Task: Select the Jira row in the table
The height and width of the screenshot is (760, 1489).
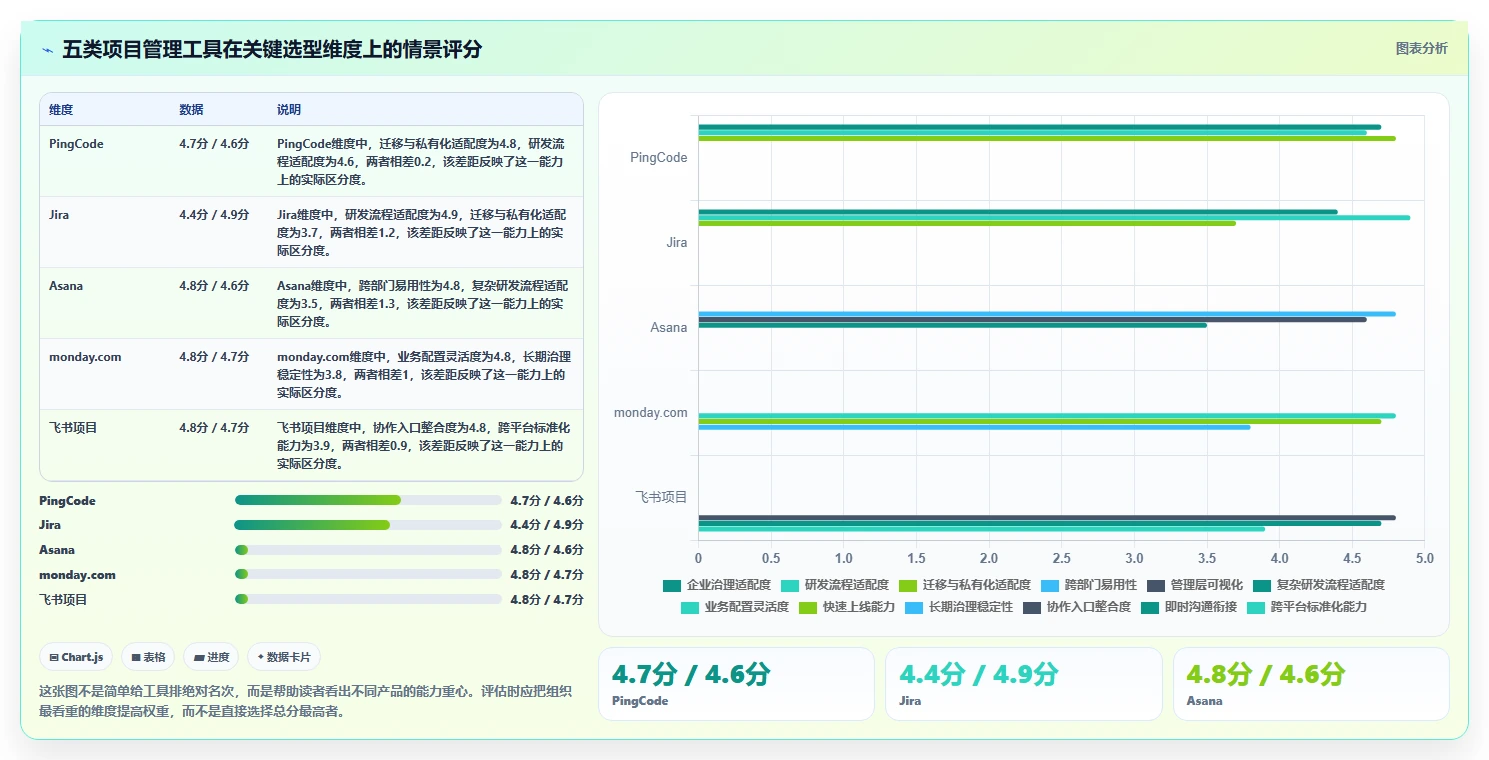Action: point(311,232)
